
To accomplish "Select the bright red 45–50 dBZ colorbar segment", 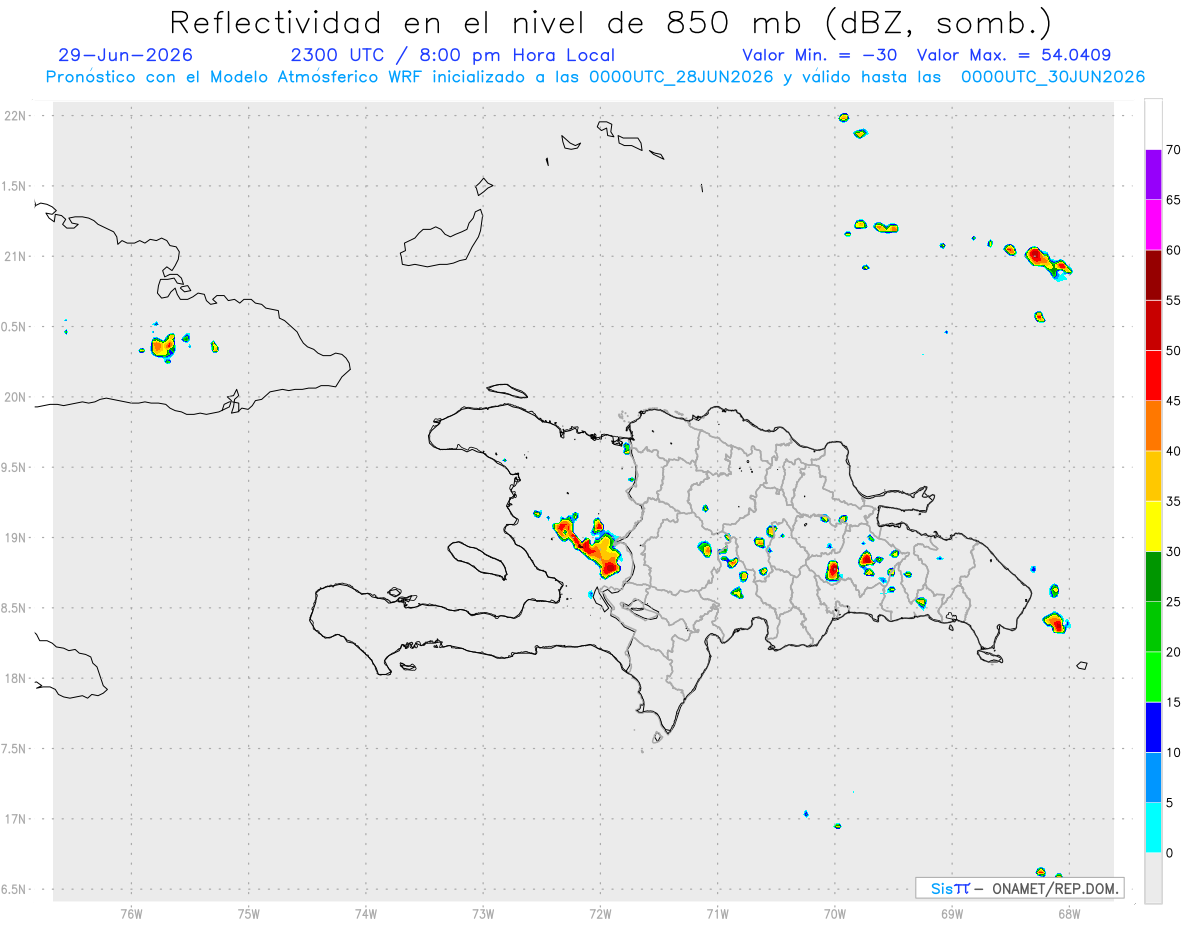I will 1153,376.
